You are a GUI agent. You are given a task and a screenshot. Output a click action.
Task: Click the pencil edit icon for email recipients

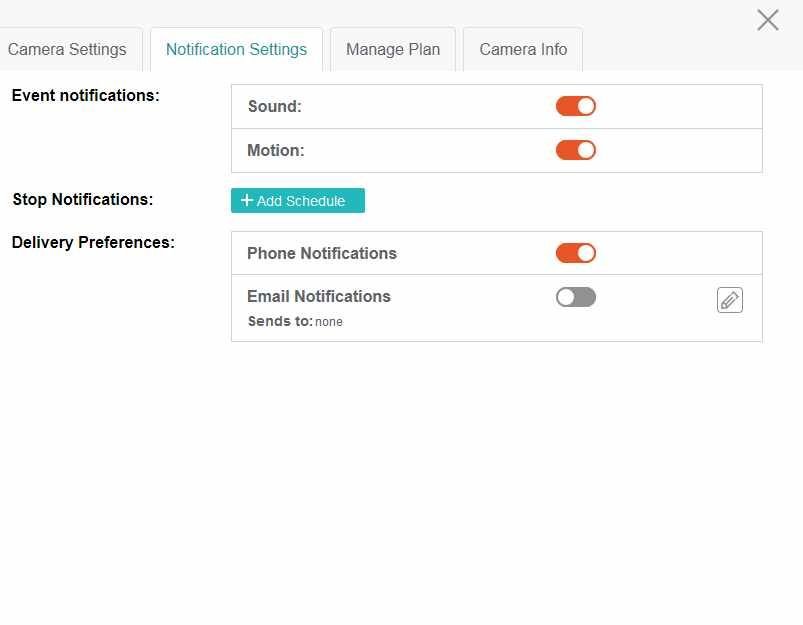coord(730,300)
